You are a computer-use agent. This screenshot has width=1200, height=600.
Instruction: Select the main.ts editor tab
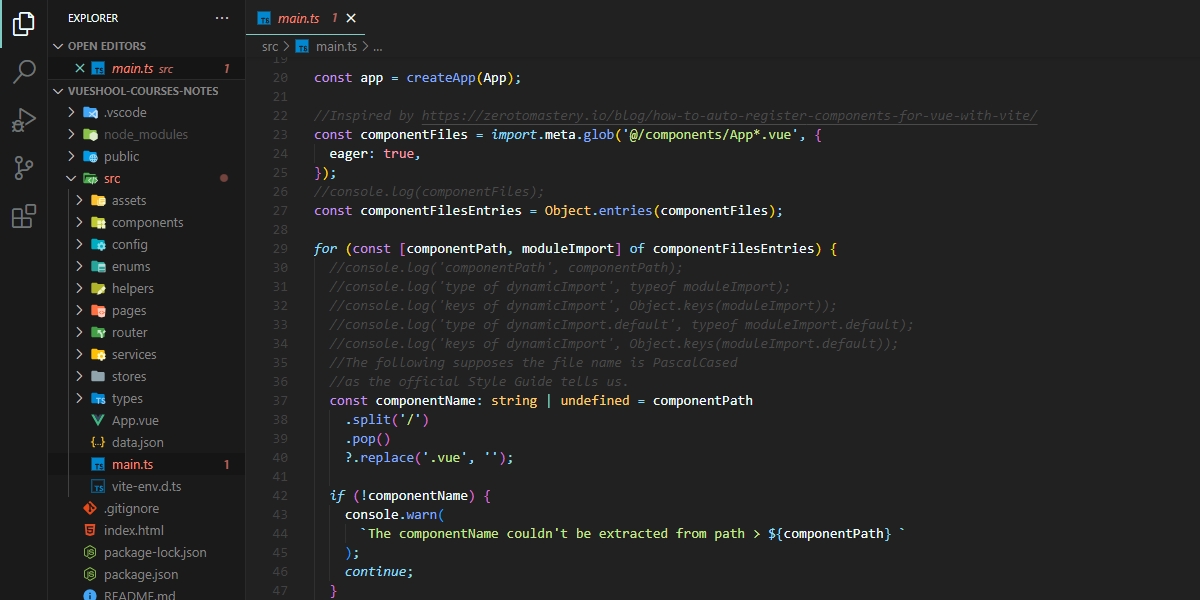coord(300,18)
